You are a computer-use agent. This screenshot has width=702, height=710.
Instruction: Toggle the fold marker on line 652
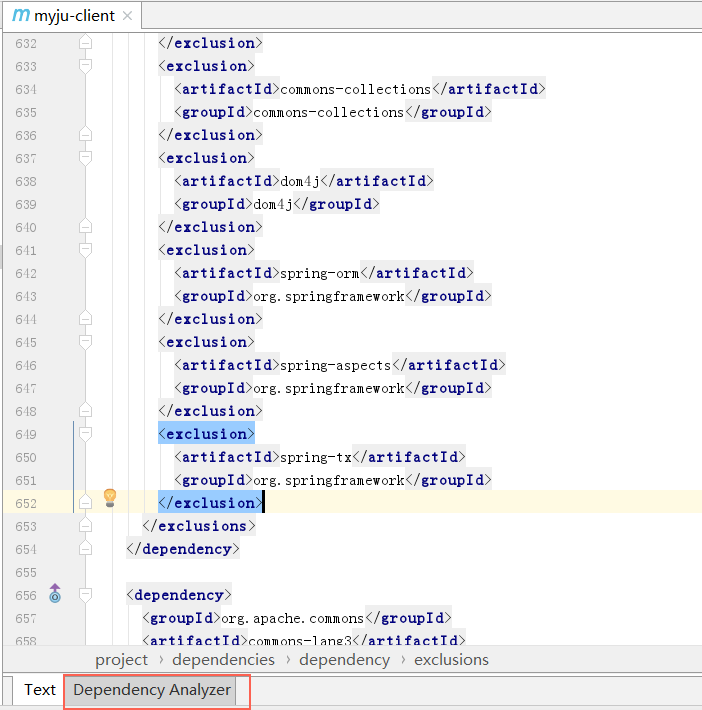point(85,502)
